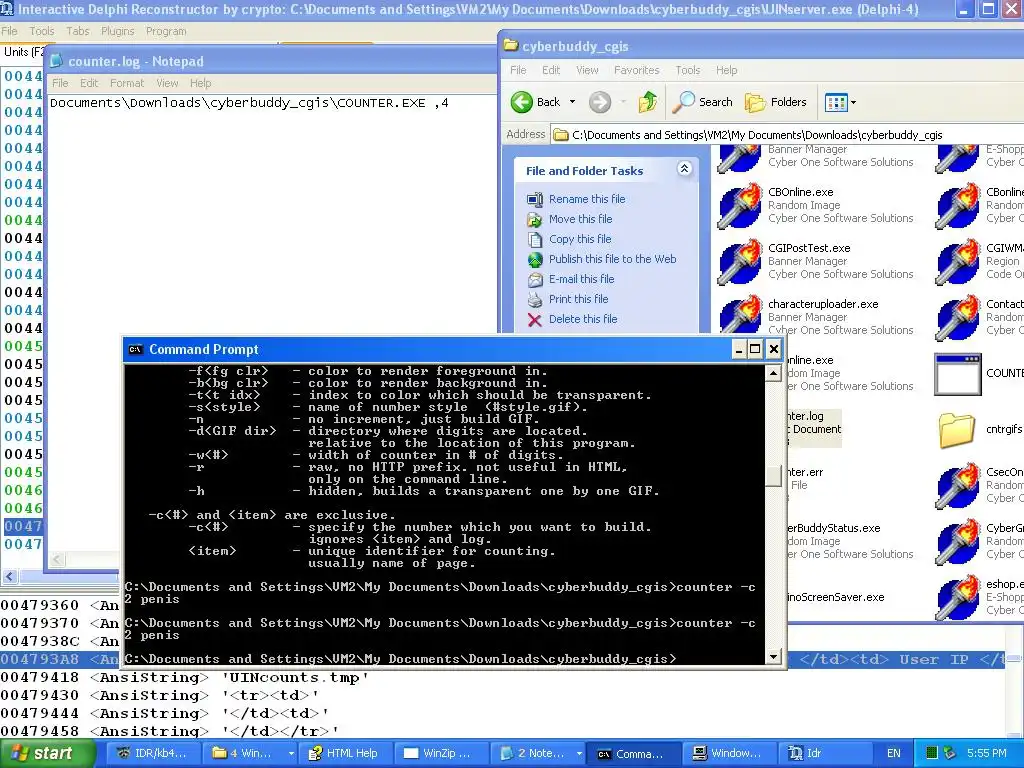Switch to WinZip taskbar button

(440, 753)
